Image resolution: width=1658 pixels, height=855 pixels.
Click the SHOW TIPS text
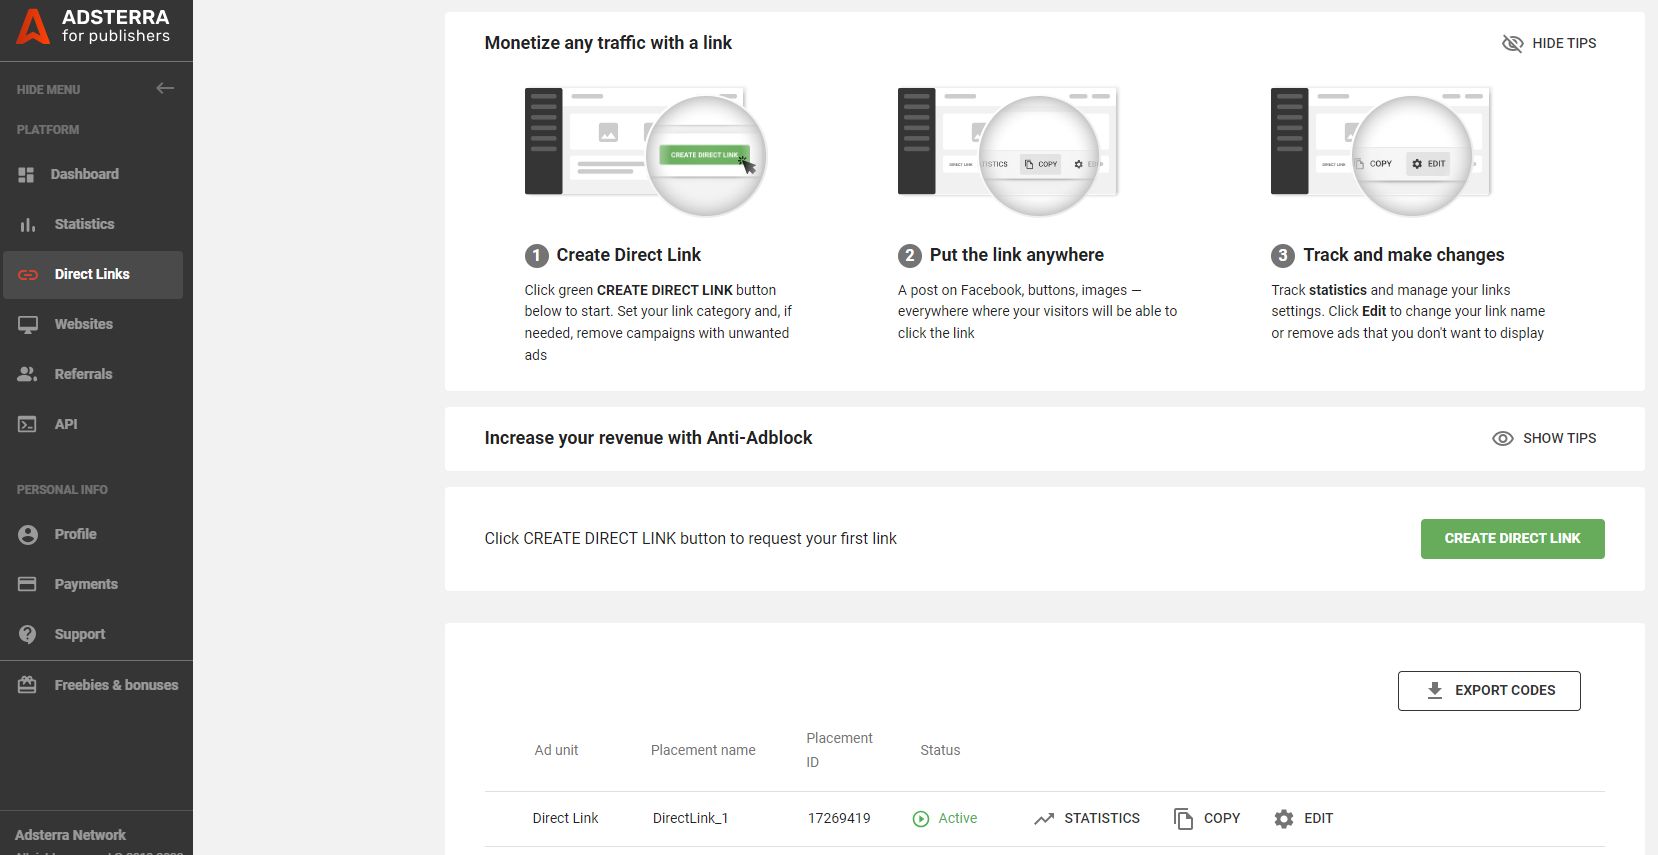point(1559,438)
